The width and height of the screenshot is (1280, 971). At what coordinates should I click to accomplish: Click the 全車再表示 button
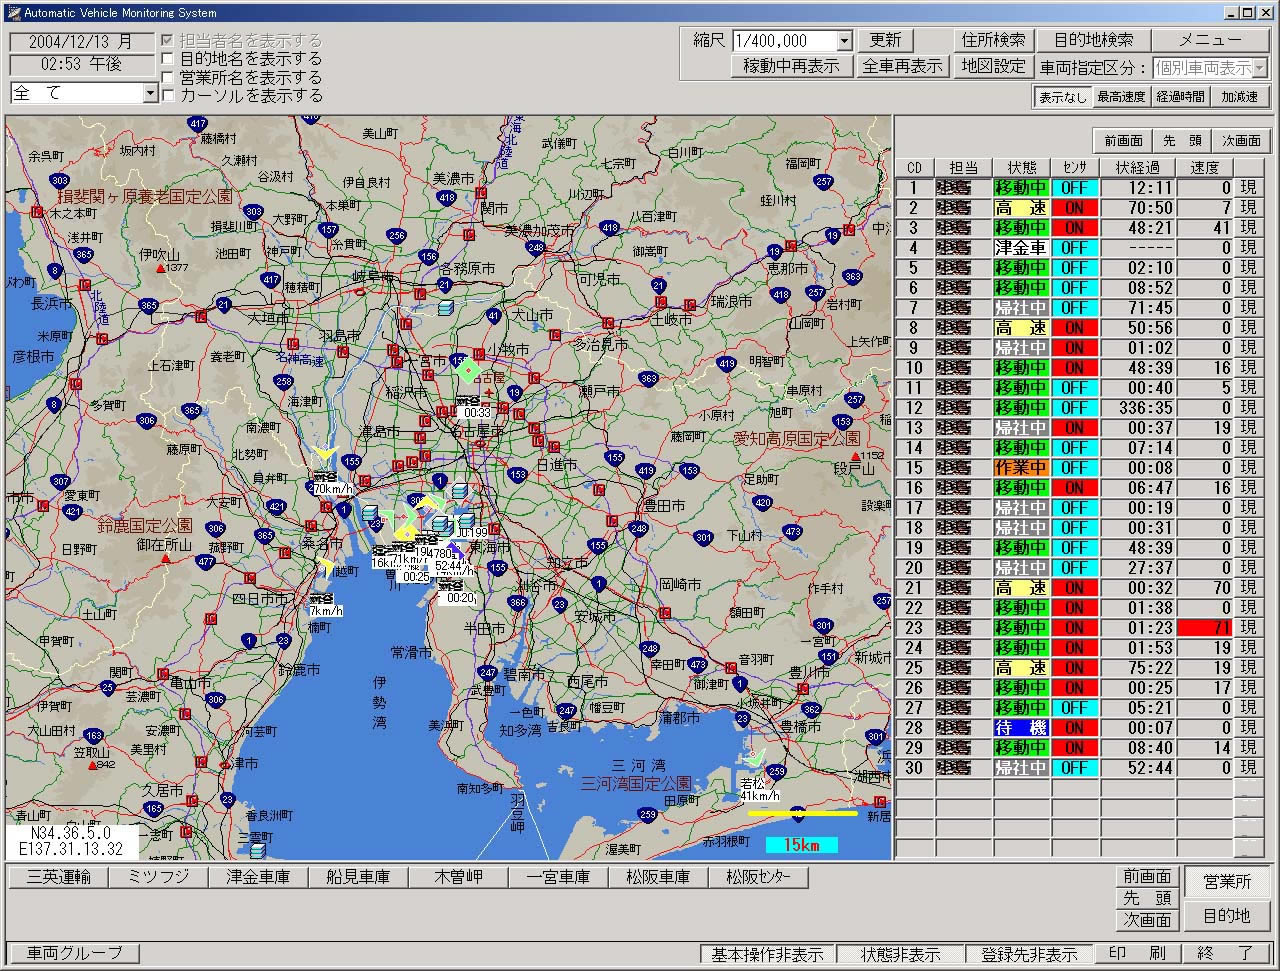(x=903, y=66)
